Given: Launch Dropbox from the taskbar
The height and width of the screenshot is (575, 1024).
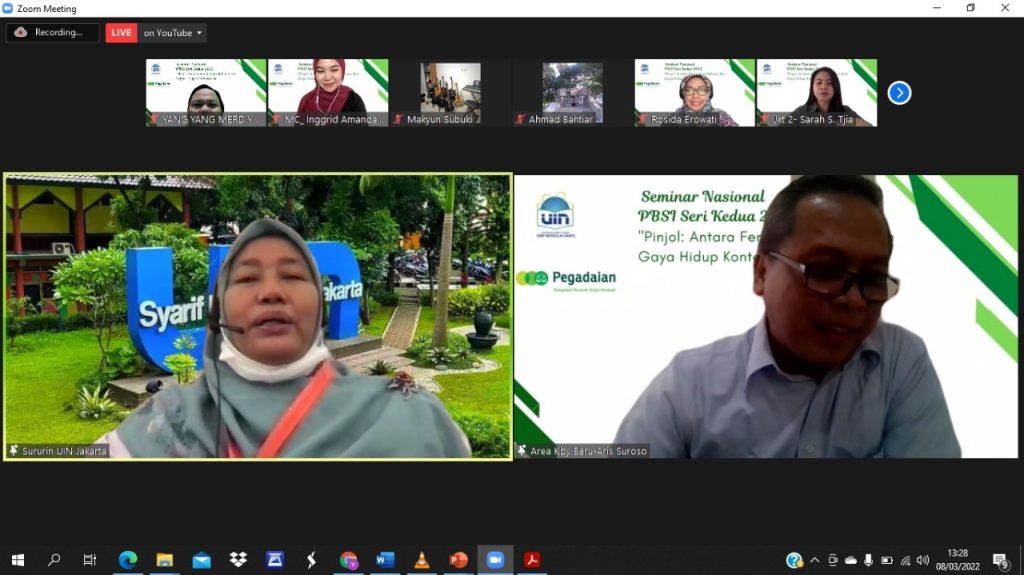Looking at the screenshot, I should [238, 560].
